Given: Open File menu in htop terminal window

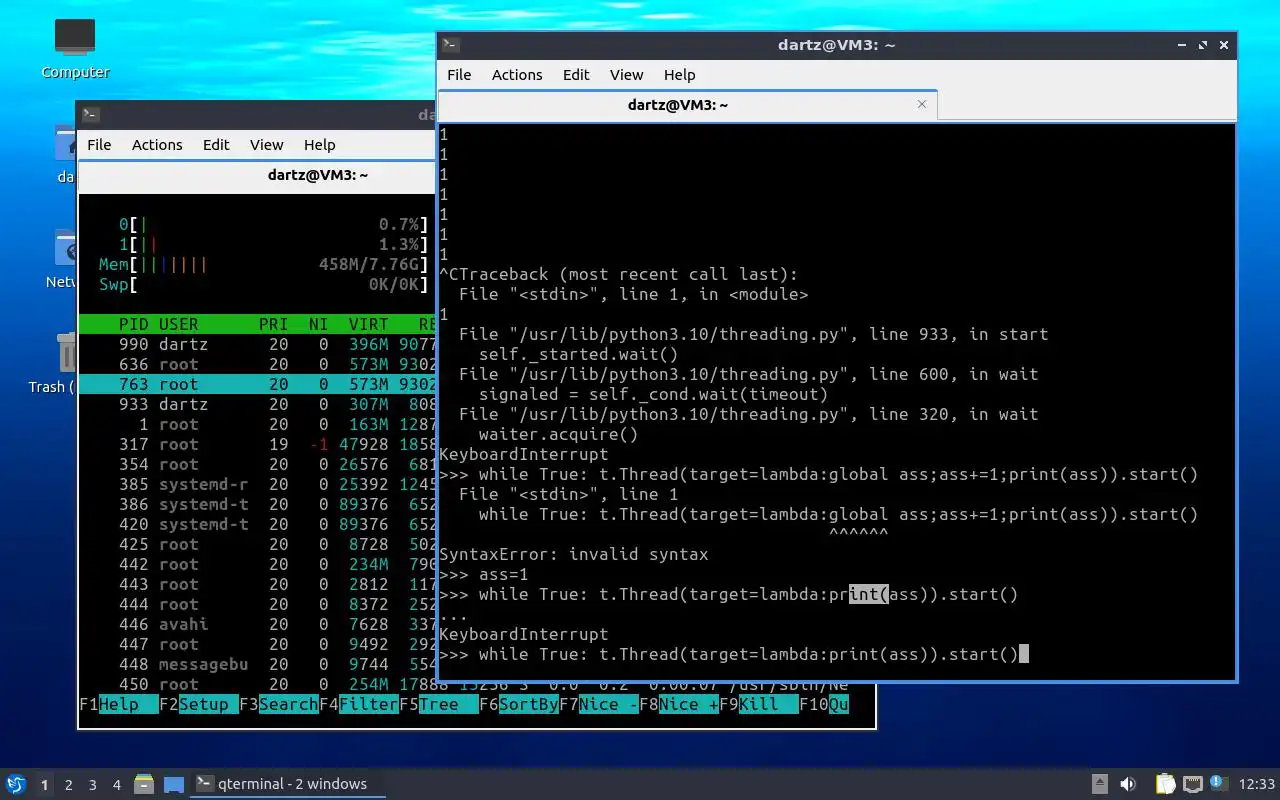Looking at the screenshot, I should 99,145.
